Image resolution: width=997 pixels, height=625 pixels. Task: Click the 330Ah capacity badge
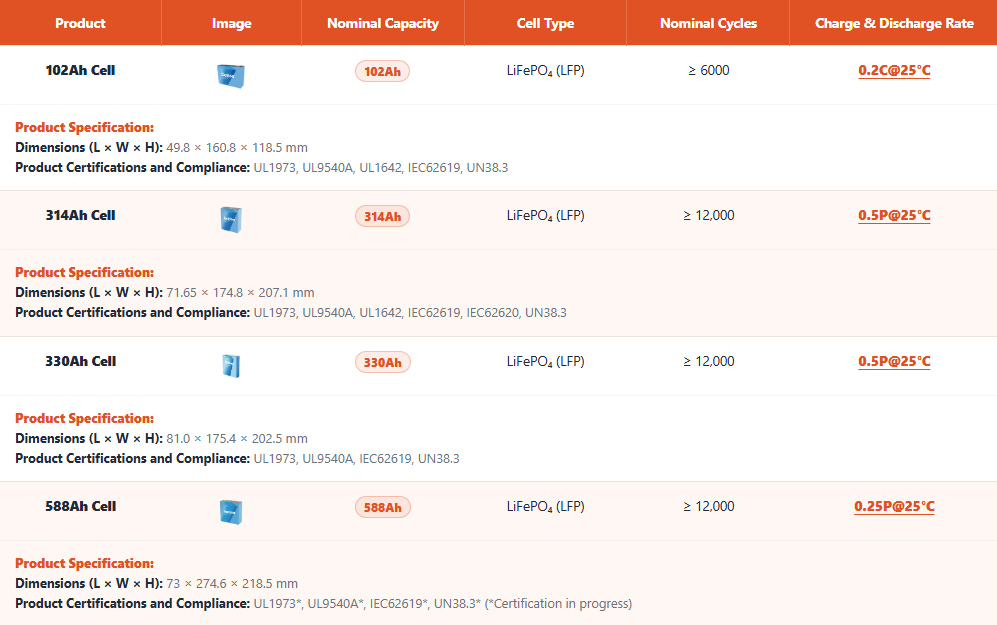[382, 363]
